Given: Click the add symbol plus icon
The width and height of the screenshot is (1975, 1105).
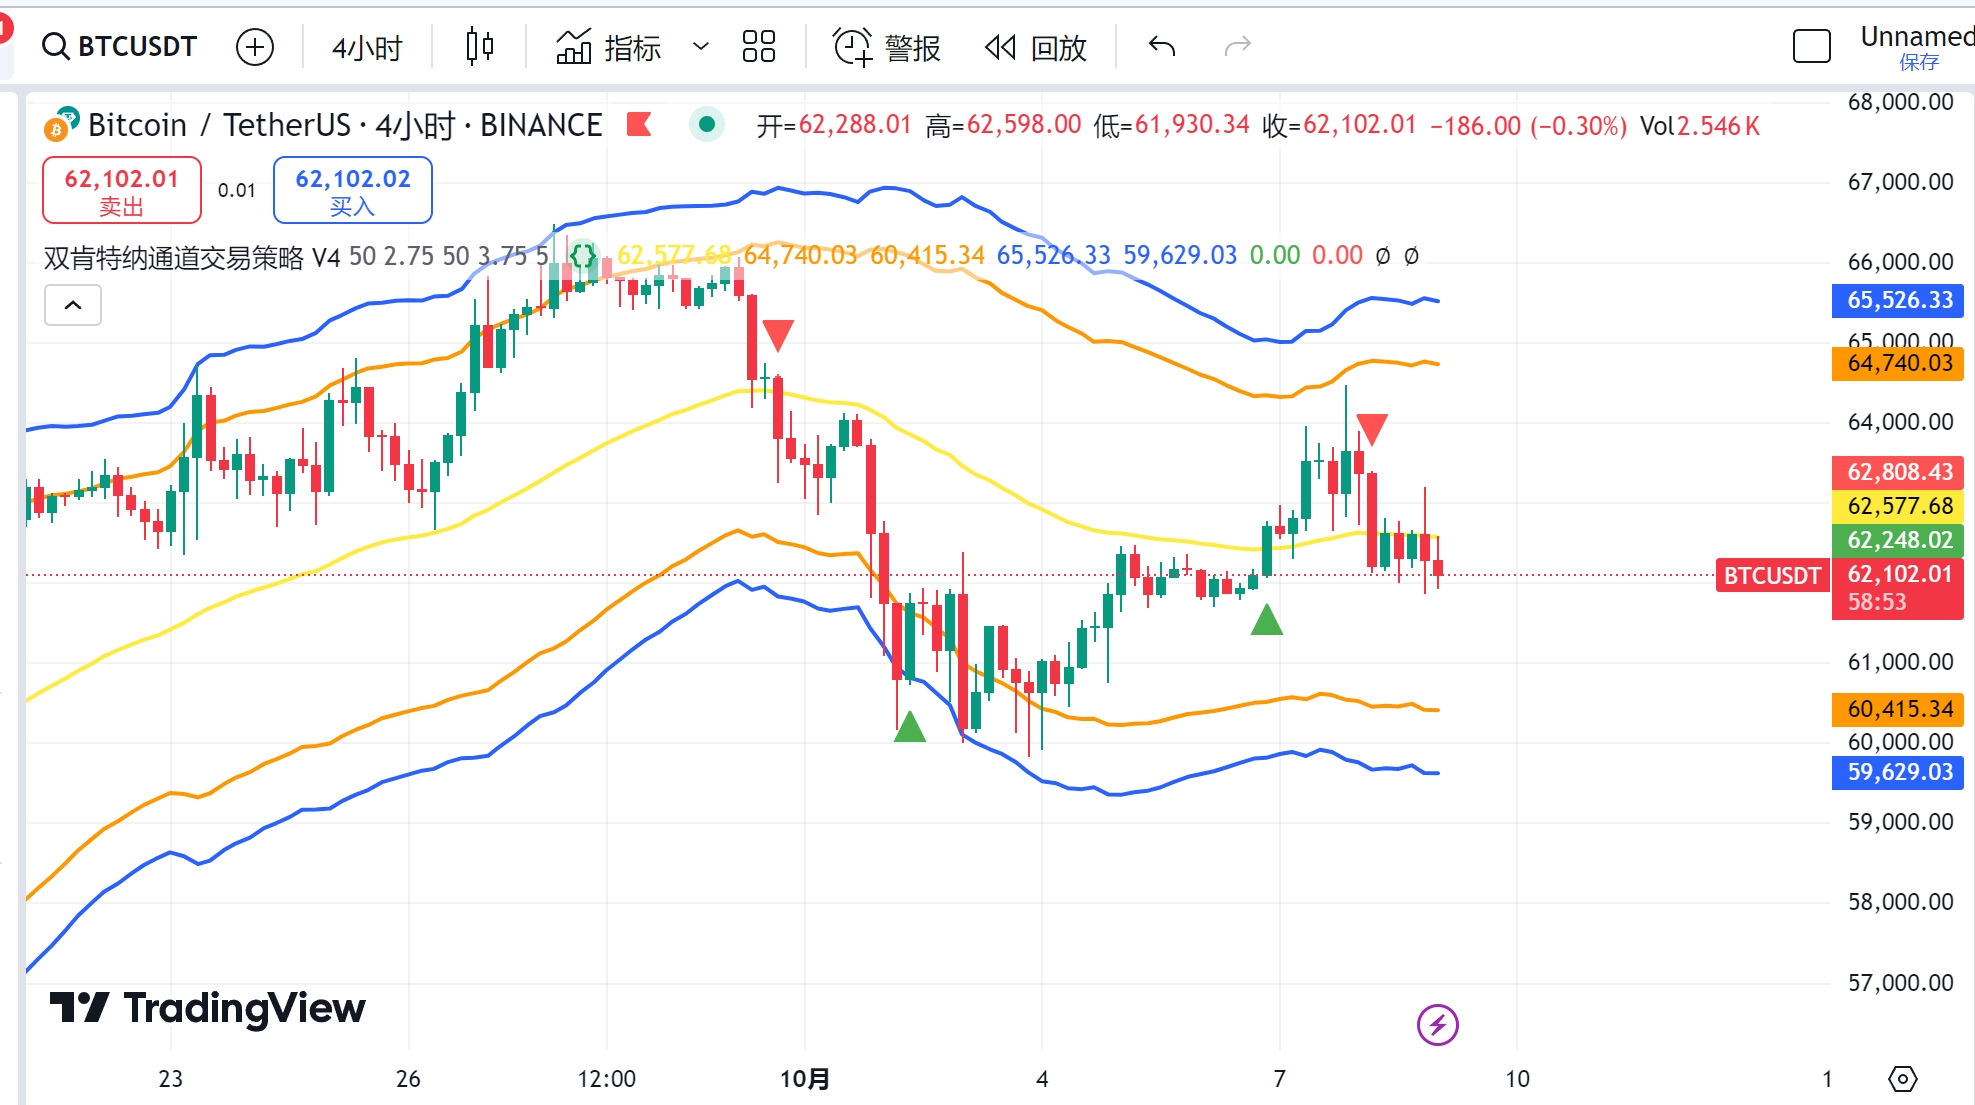Looking at the screenshot, I should 255,47.
